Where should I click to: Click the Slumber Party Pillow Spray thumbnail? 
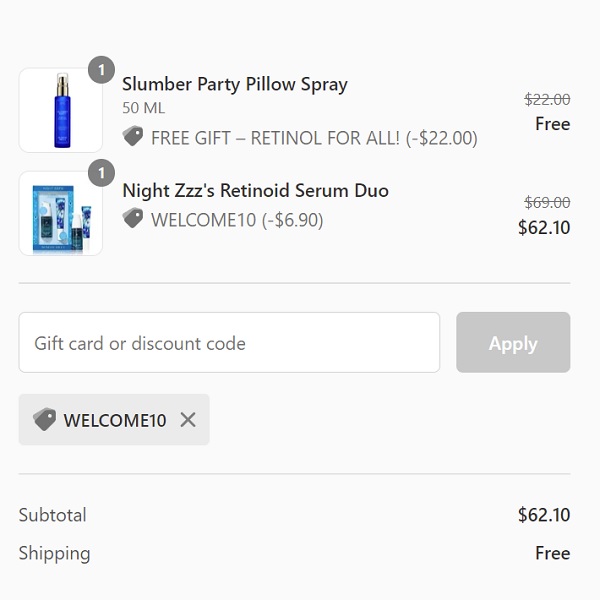click(x=60, y=110)
